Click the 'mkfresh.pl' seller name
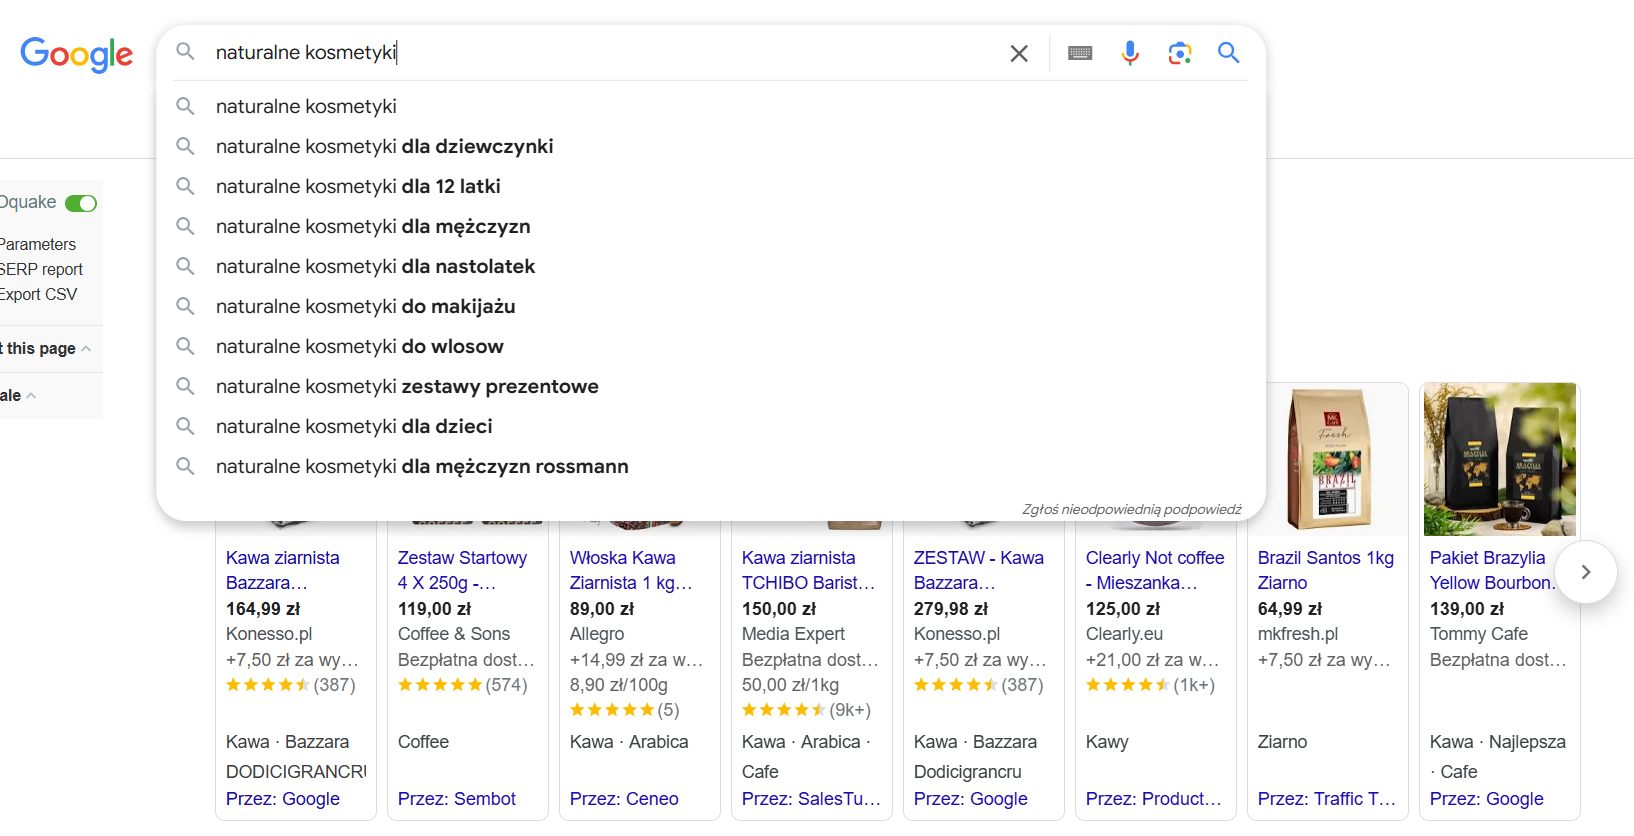This screenshot has height=836, width=1634. click(1298, 634)
